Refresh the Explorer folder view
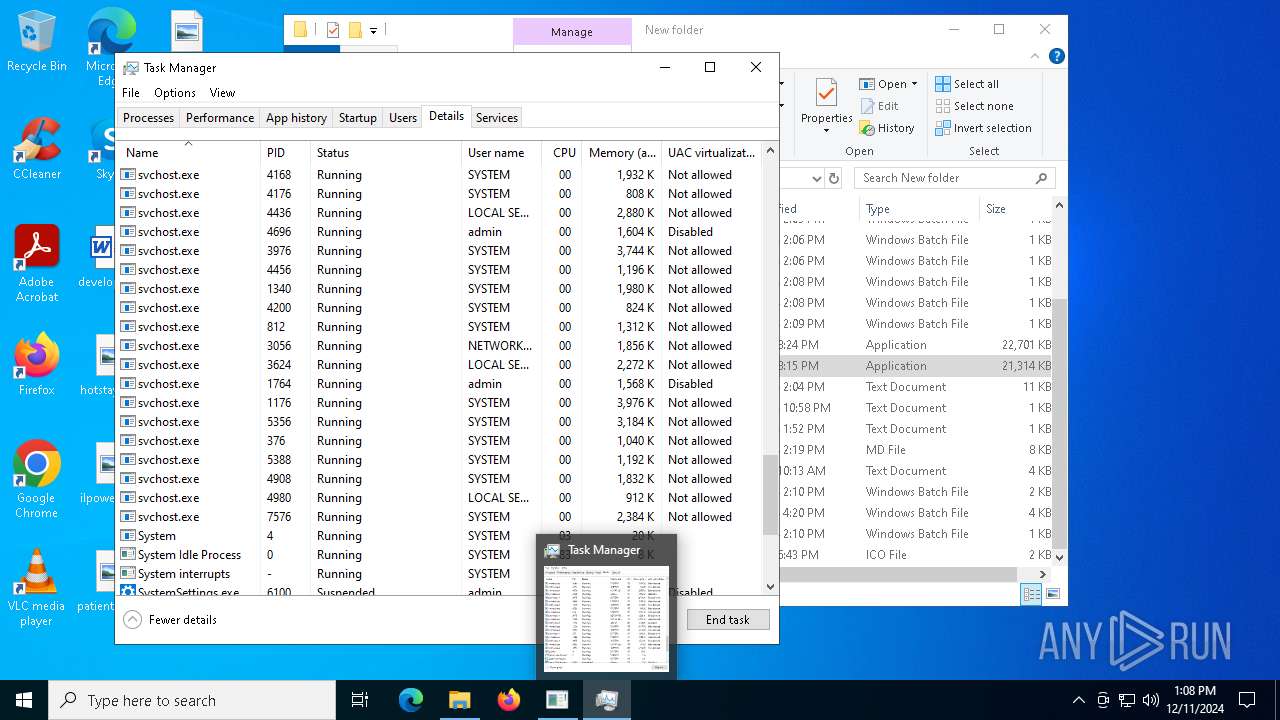This screenshot has width=1280, height=720. pos(834,178)
